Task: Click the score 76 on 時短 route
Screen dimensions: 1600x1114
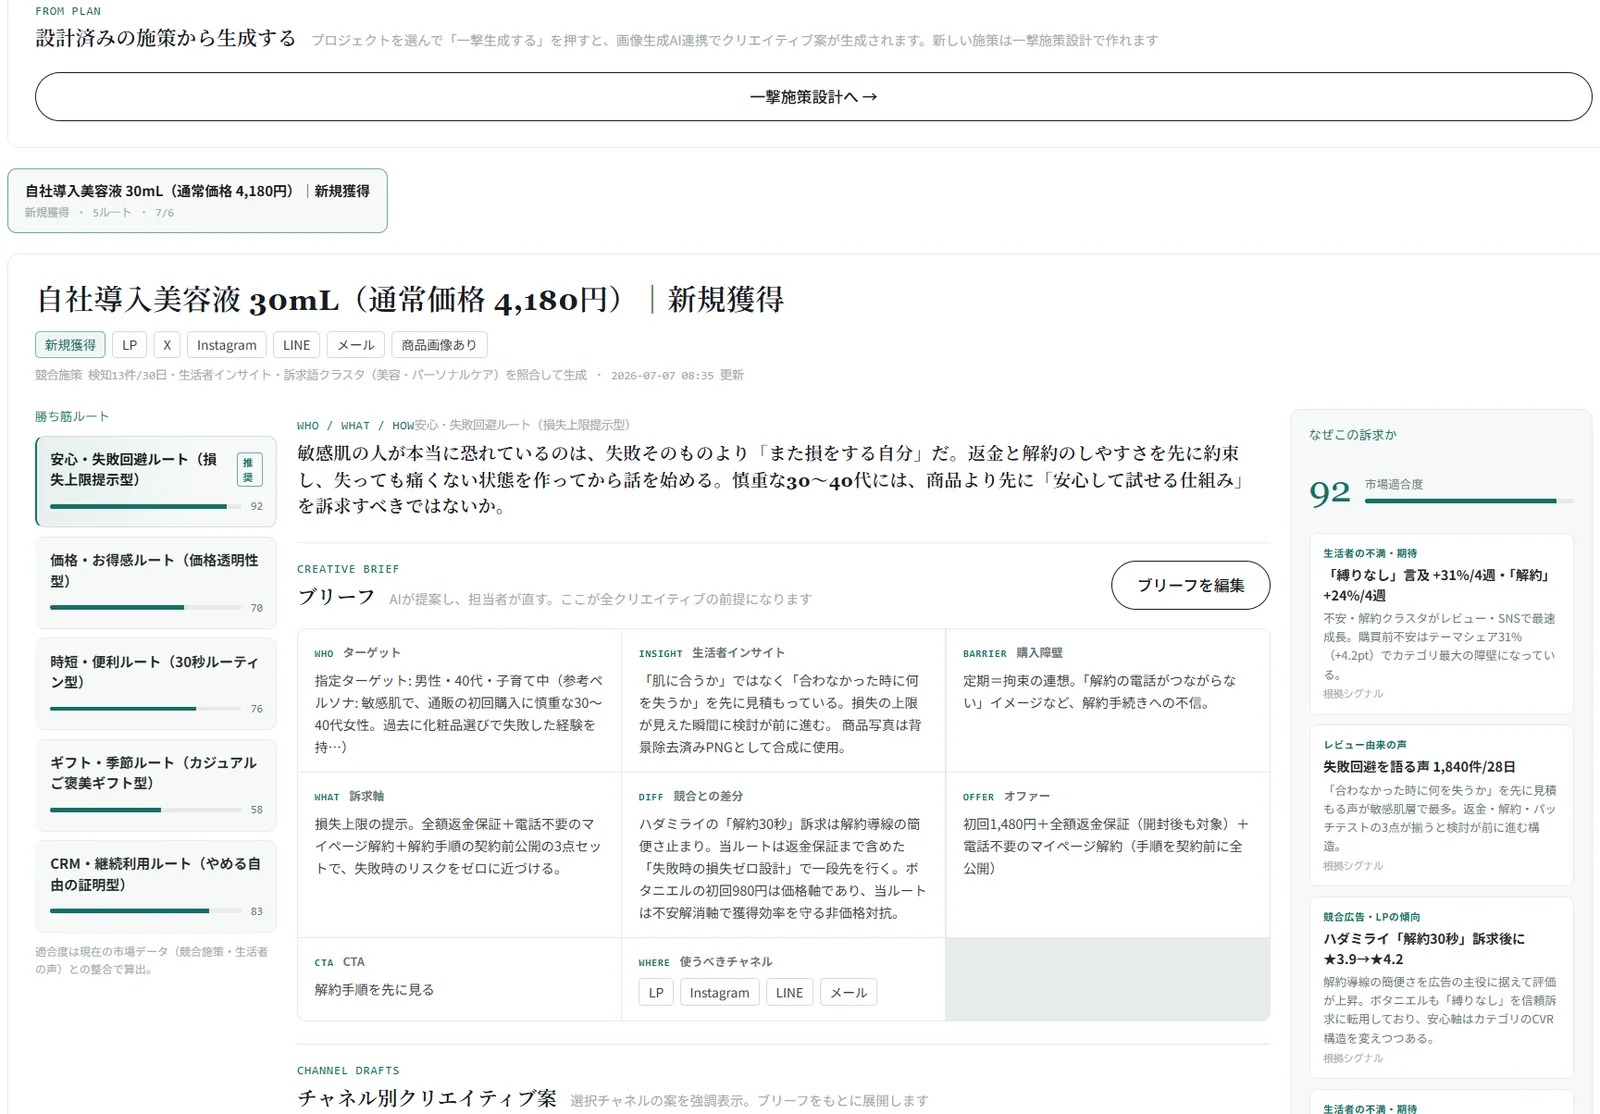Action: tap(257, 709)
